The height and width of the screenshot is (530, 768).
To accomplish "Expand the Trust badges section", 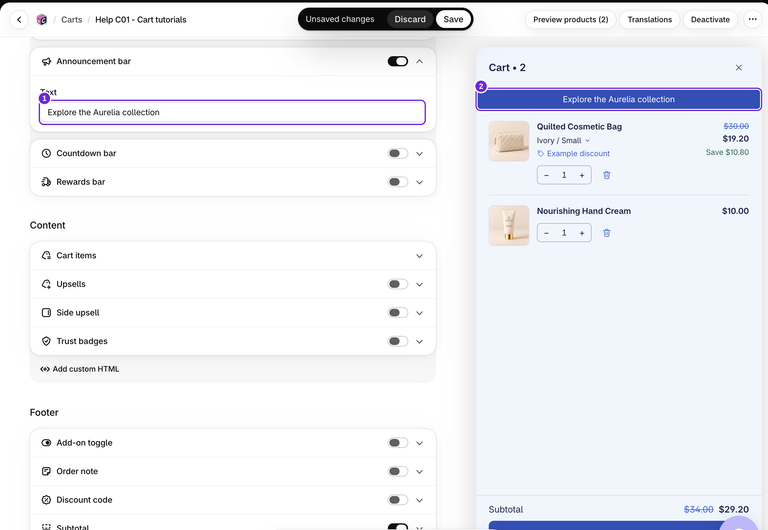I will pyautogui.click(x=420, y=341).
